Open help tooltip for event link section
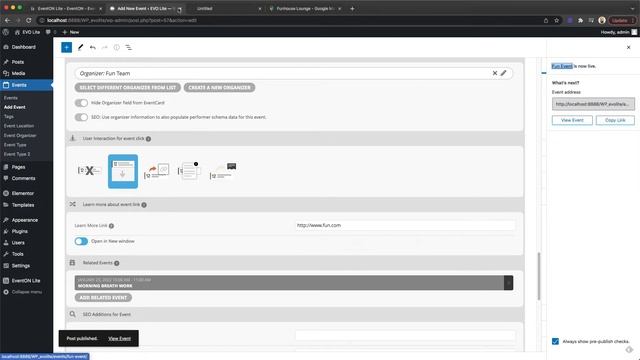The height and width of the screenshot is (360, 640). point(144,205)
